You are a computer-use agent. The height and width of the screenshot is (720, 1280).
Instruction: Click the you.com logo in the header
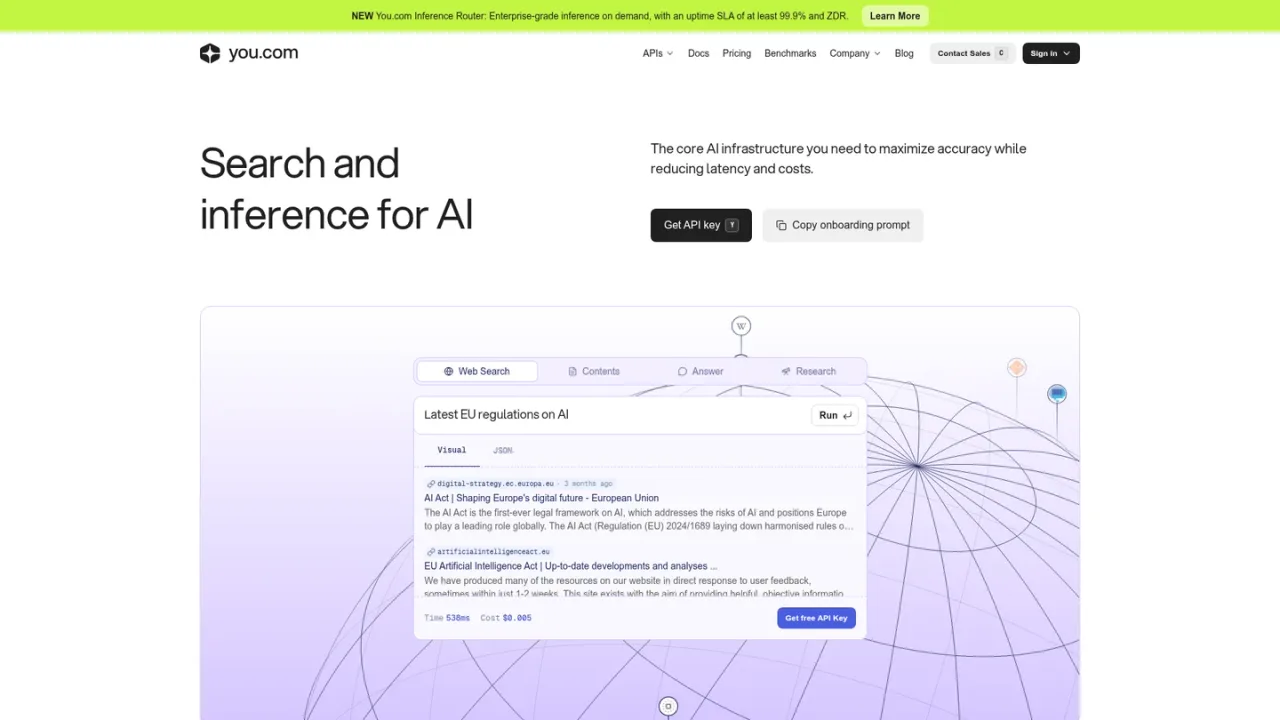pos(249,53)
